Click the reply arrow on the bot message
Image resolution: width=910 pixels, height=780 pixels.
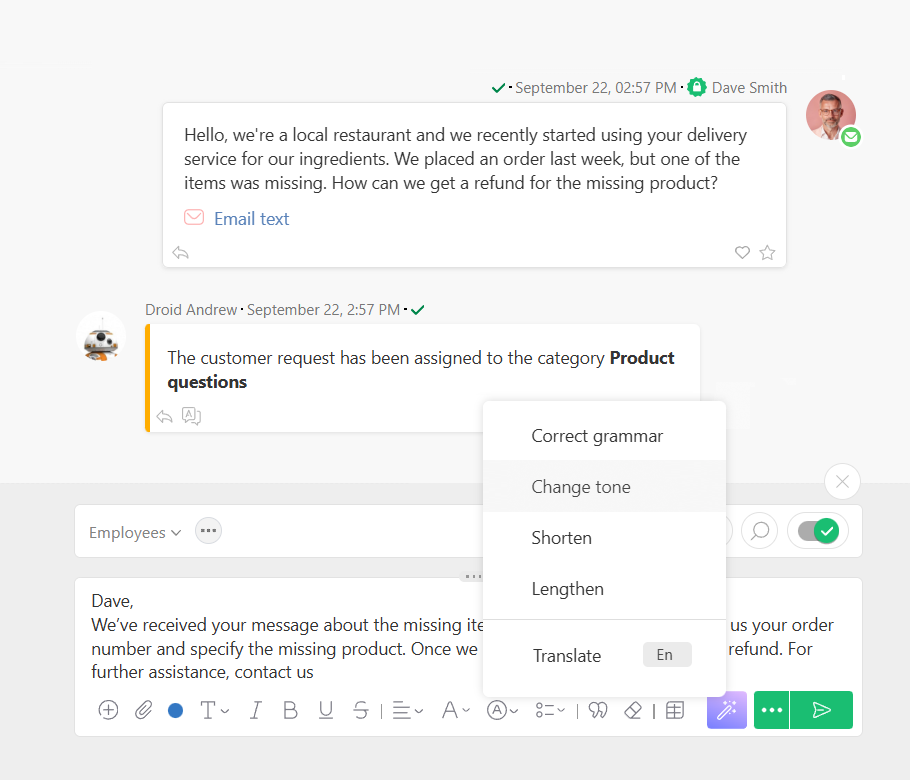point(164,417)
